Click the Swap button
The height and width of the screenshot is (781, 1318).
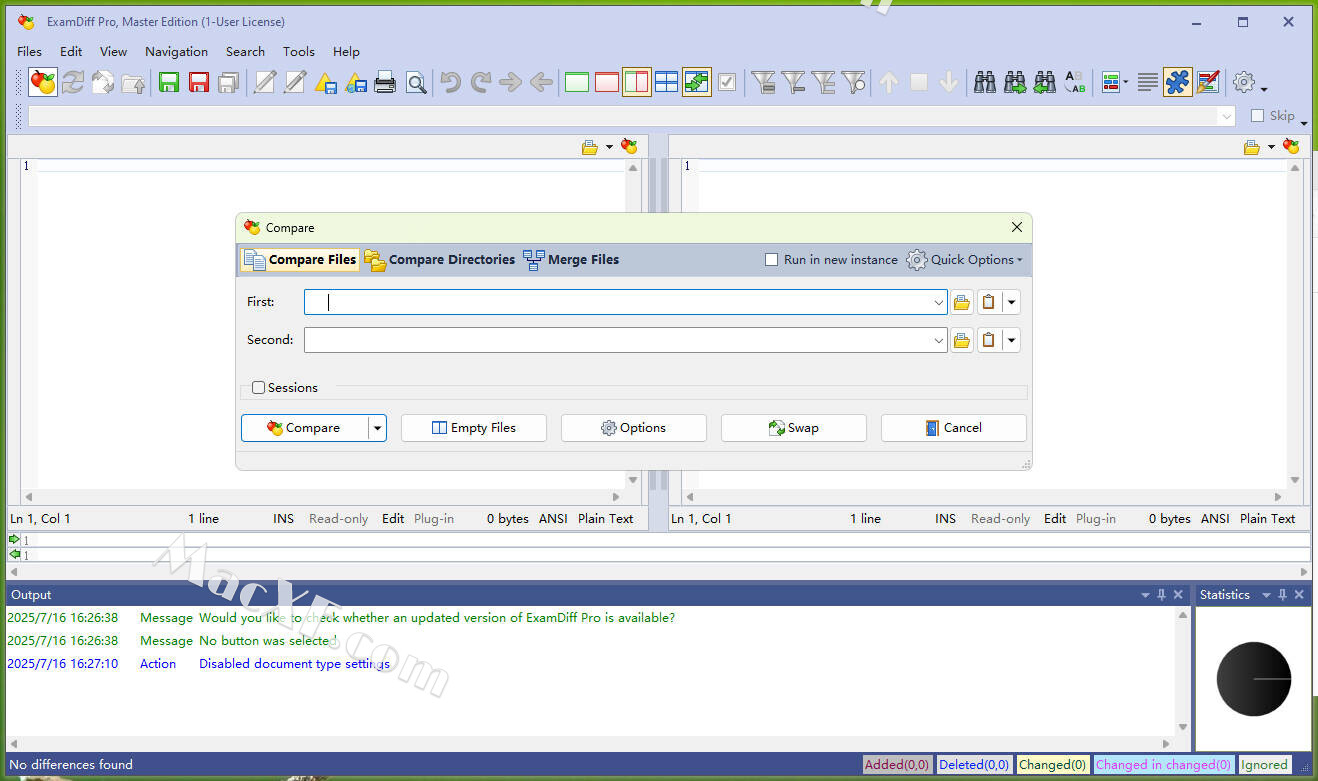point(794,428)
